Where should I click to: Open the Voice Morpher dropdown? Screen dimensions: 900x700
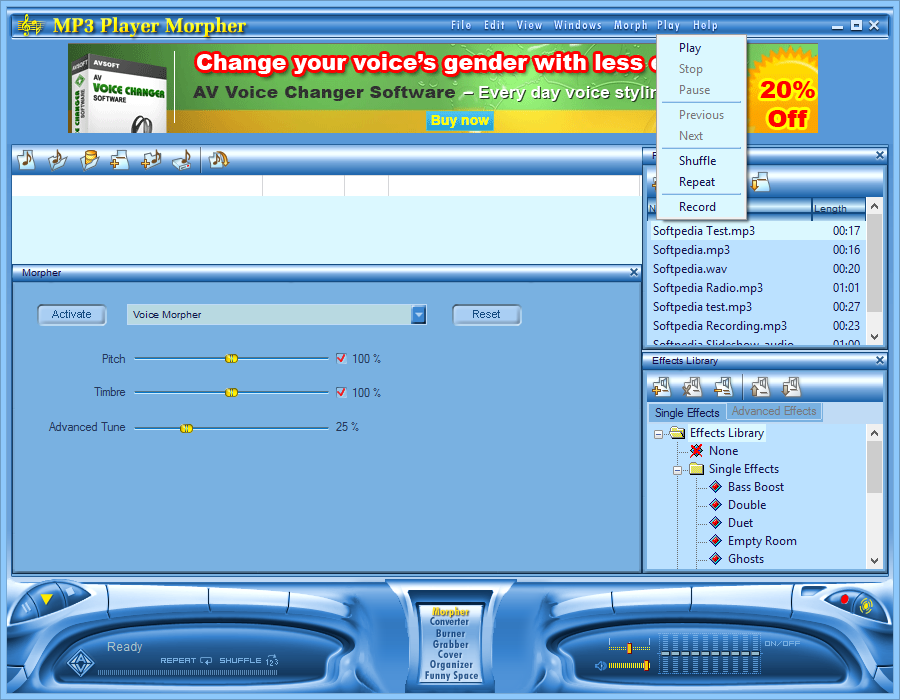click(419, 314)
